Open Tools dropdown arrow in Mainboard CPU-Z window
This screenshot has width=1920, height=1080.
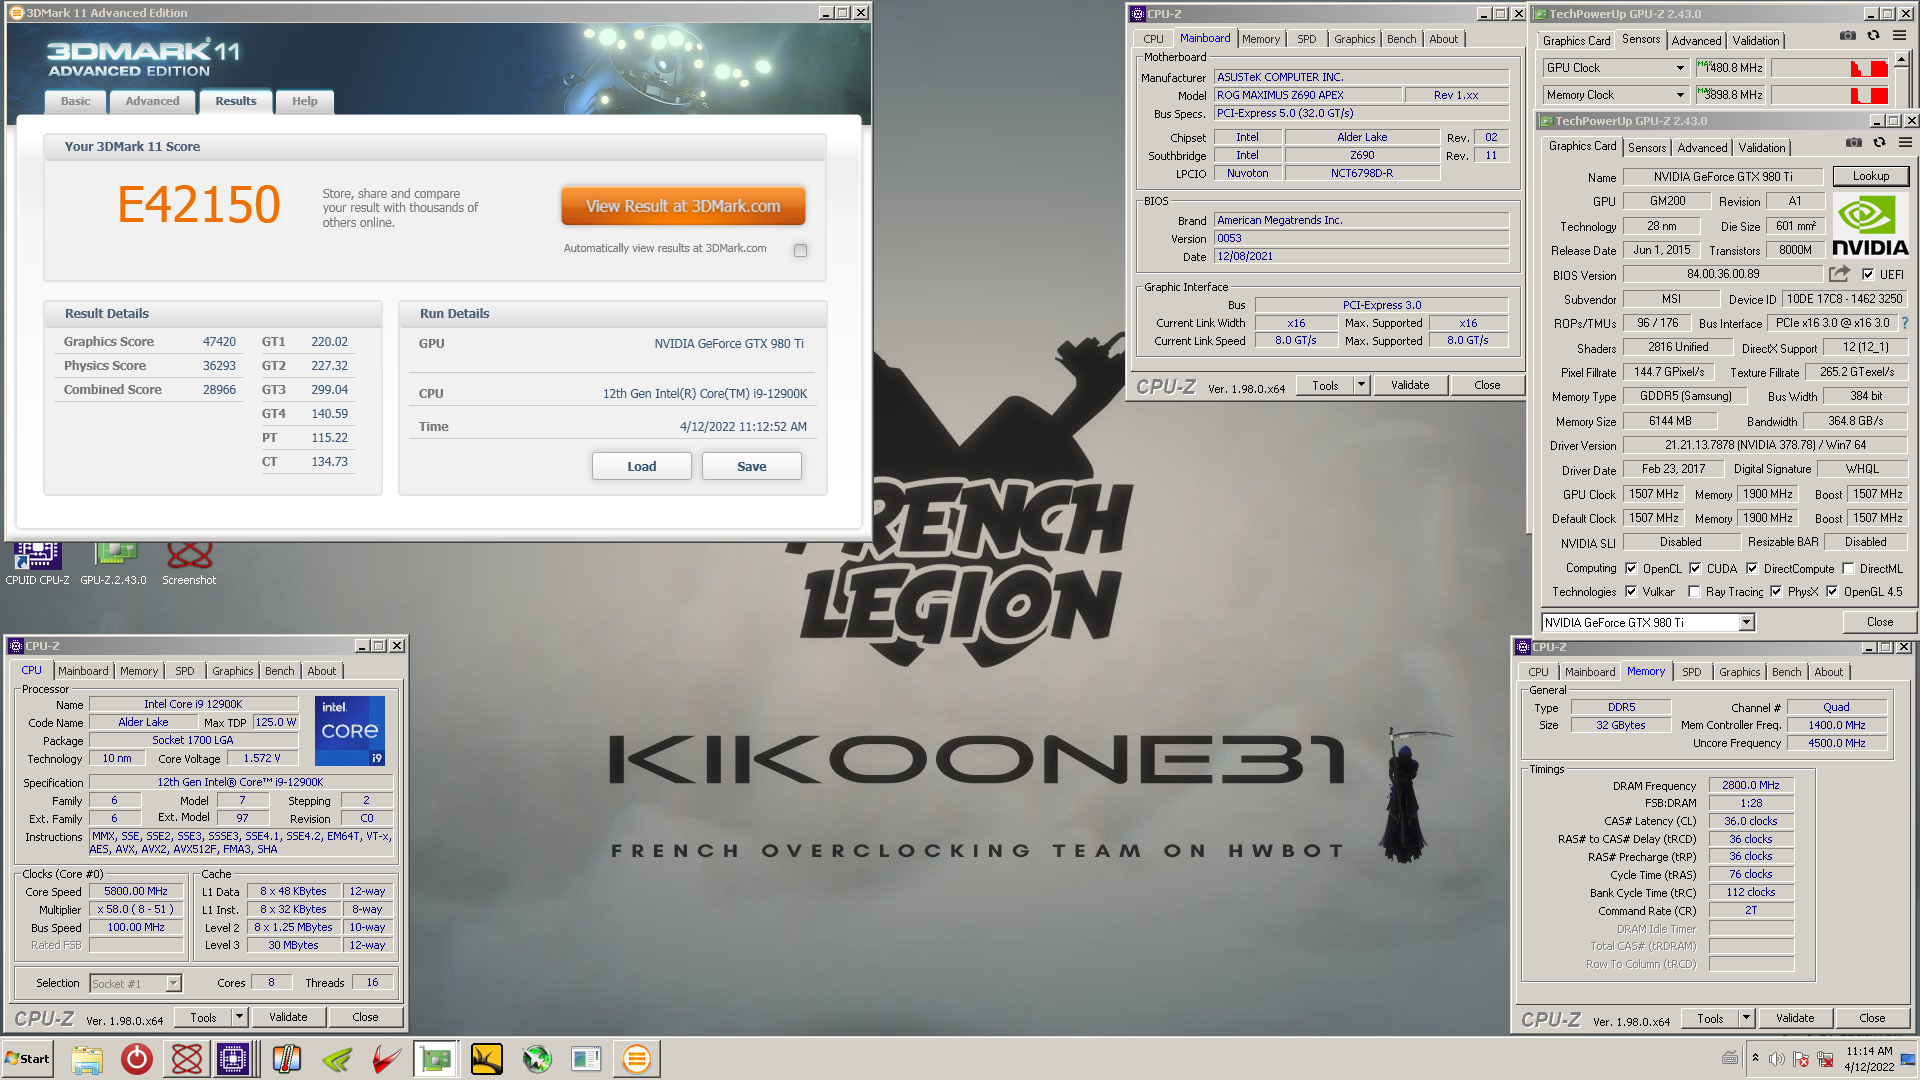1361,385
